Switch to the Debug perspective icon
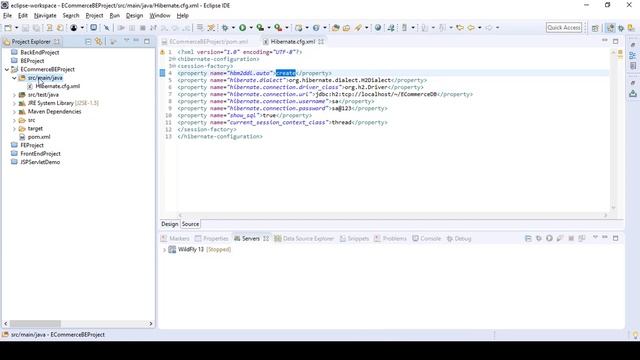Screen dimensions: 640x360 pyautogui.click(x=621, y=28)
